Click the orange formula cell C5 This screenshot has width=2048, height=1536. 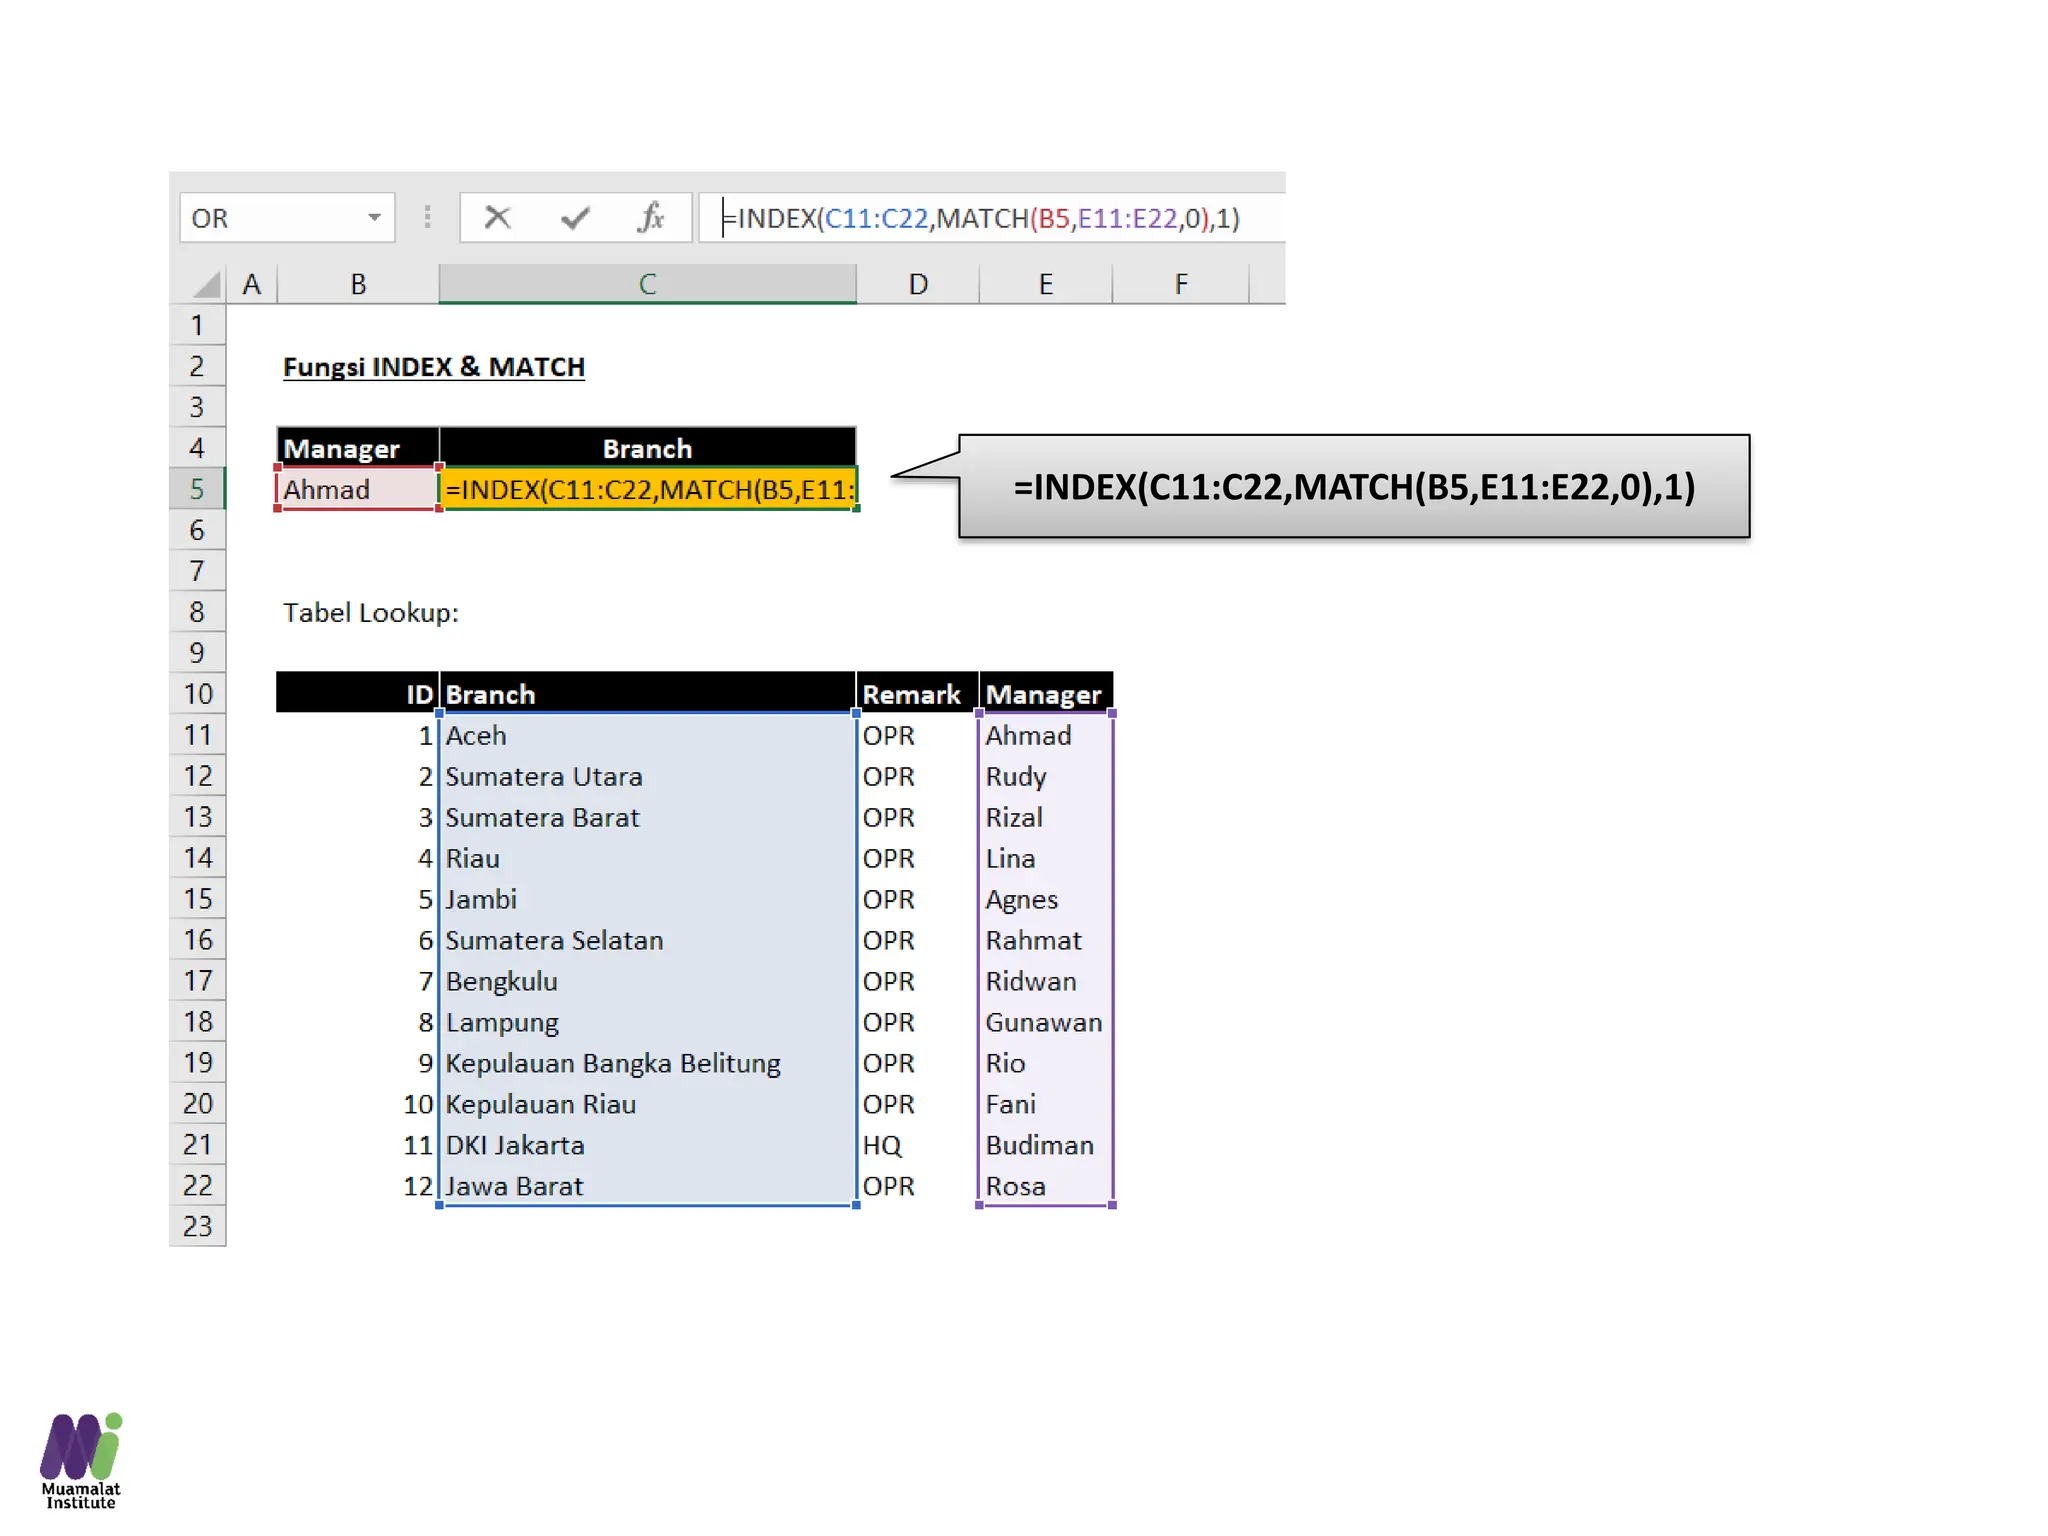[648, 489]
